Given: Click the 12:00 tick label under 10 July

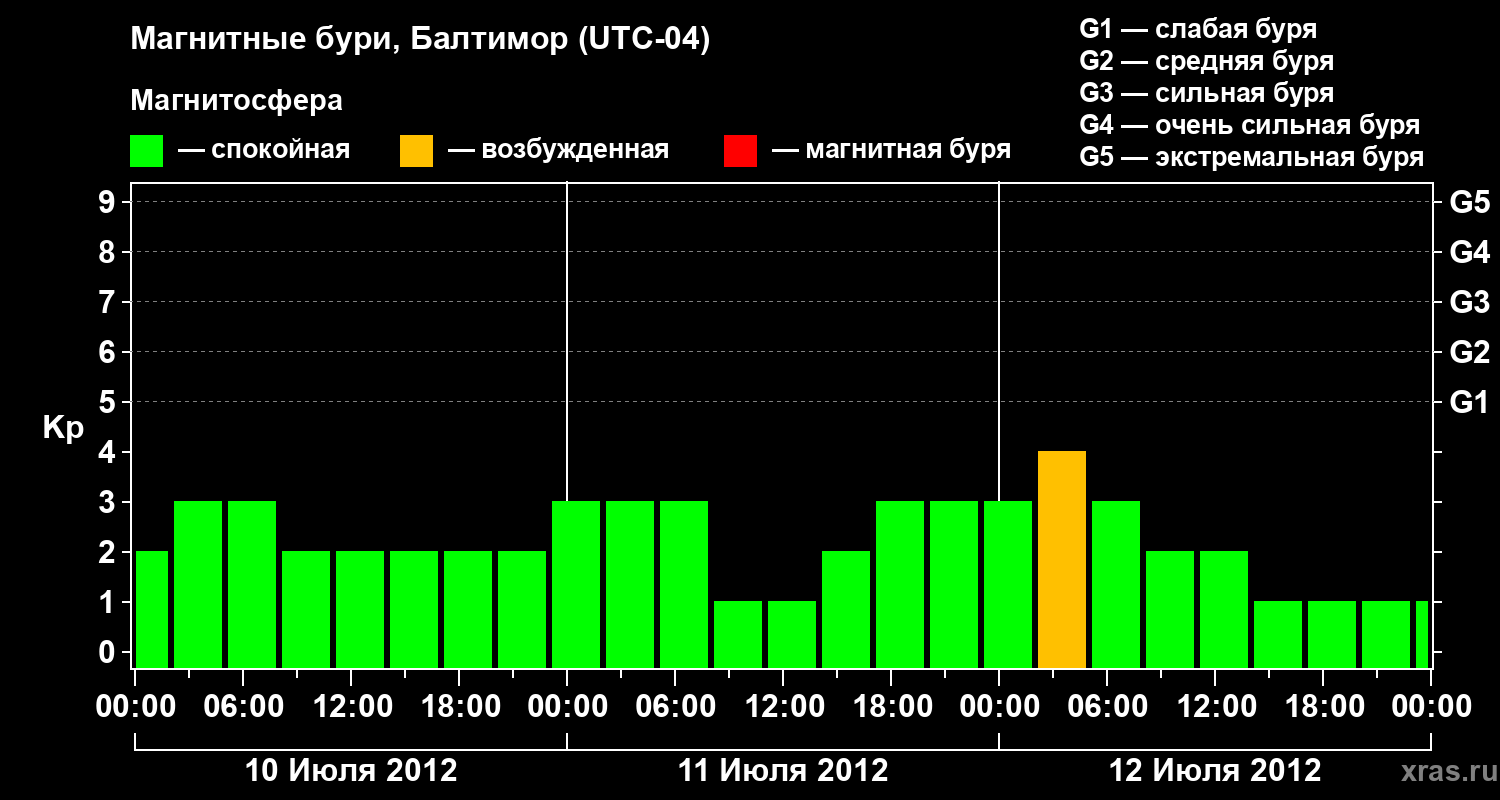Looking at the screenshot, I should pyautogui.click(x=351, y=707).
